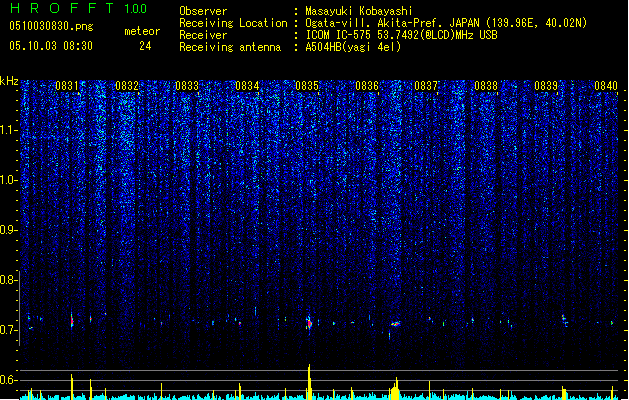Click the 0831 time marker
Viewport: 629px width, 400px height.
[x=67, y=86]
